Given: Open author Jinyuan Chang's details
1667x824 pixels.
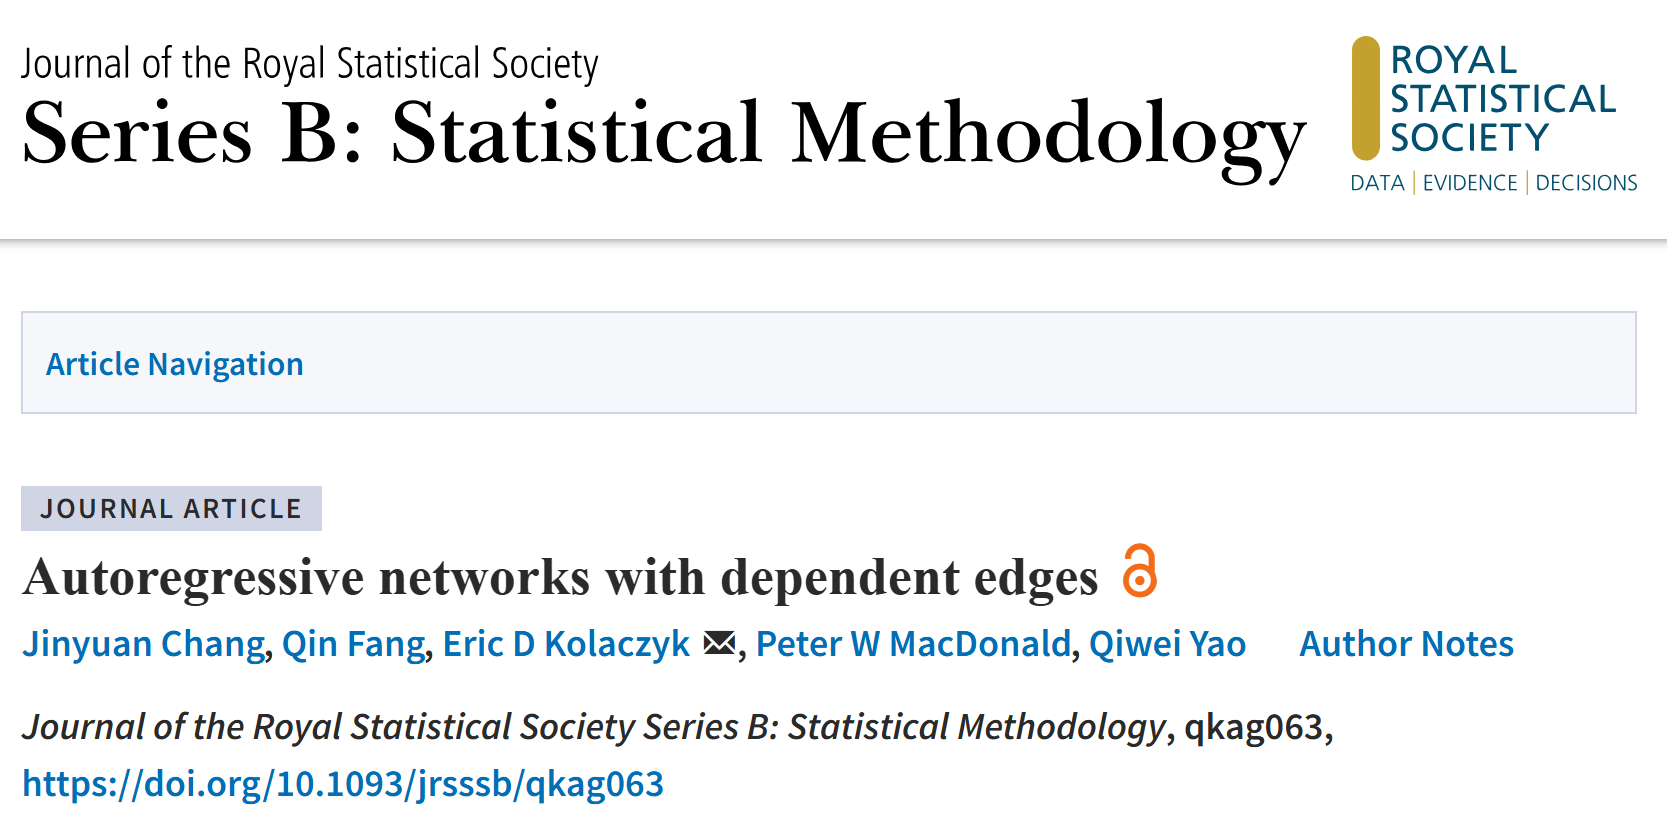Looking at the screenshot, I should [144, 644].
